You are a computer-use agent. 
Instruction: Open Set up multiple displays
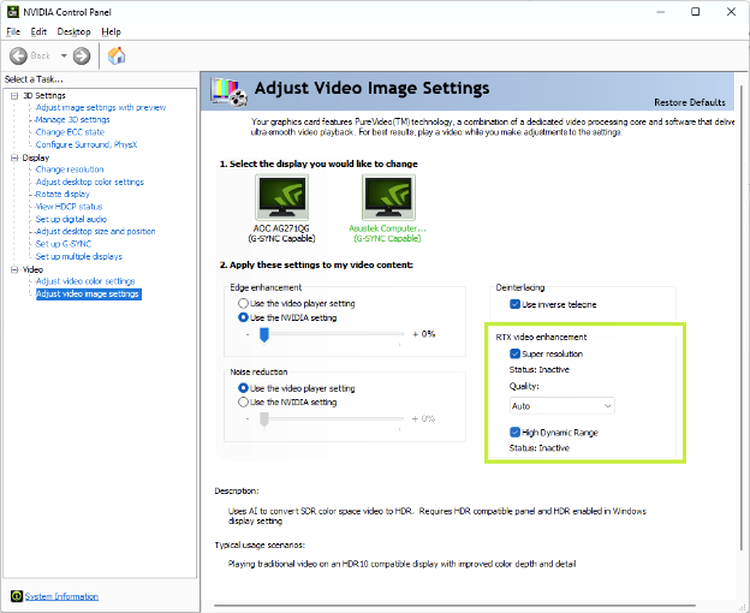[79, 256]
